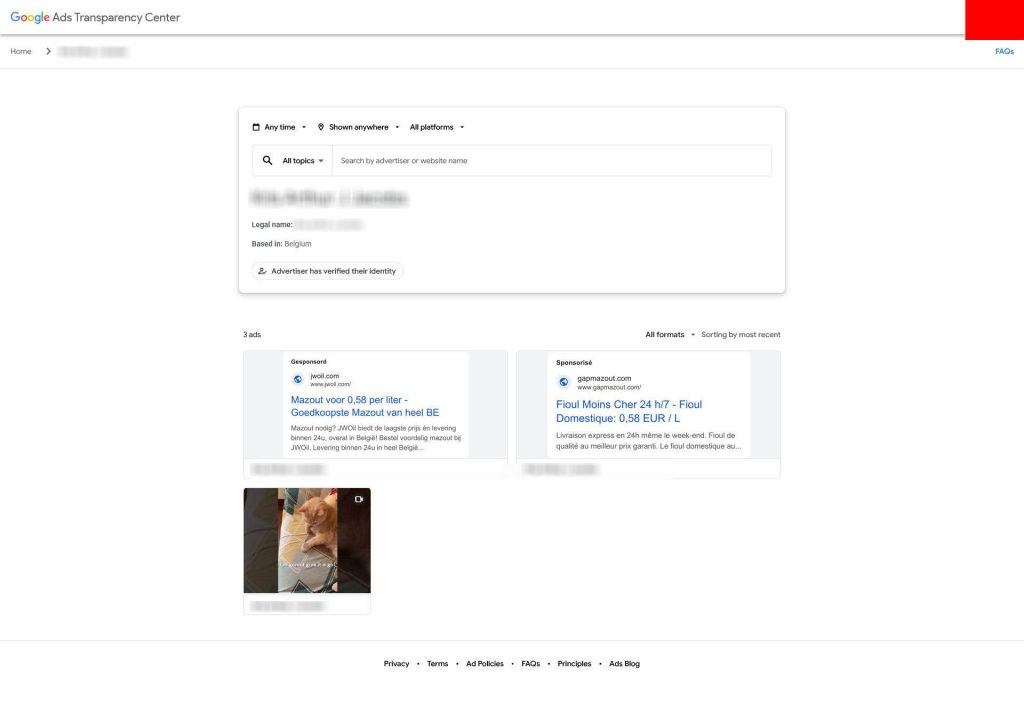
Task: Expand the All topics selector
Action: [x=302, y=160]
